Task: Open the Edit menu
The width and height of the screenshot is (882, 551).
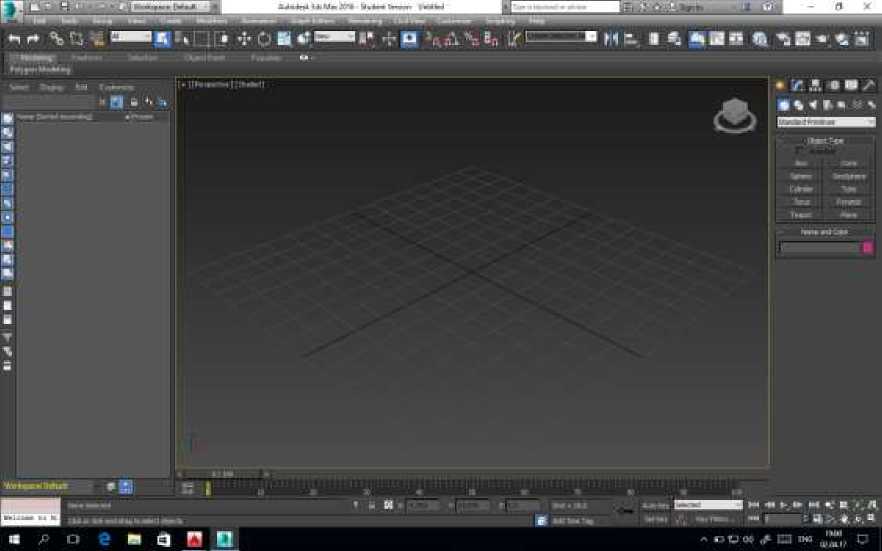Action: click(x=39, y=21)
